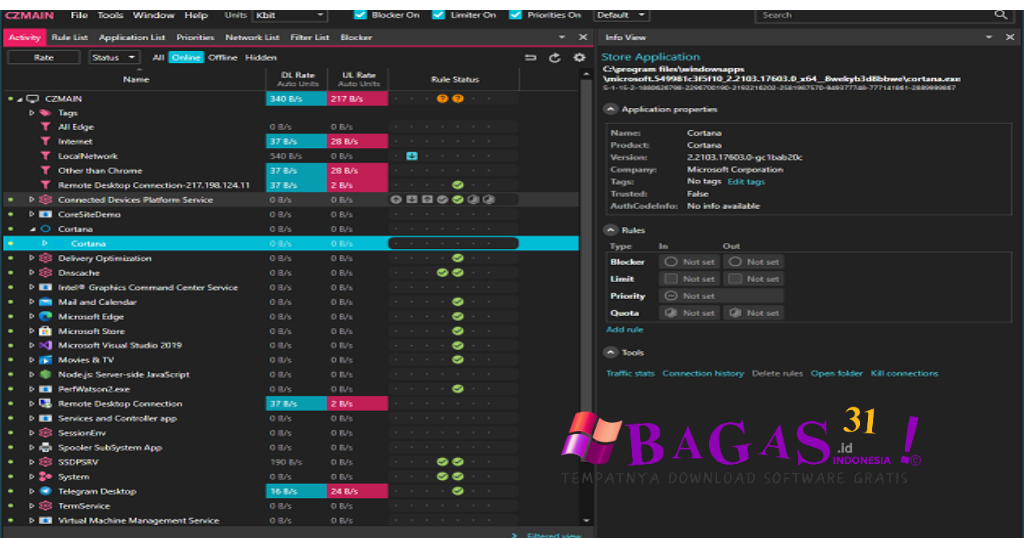The width and height of the screenshot is (1024, 538).
Task: Click the search magnifier icon
Action: point(1000,14)
